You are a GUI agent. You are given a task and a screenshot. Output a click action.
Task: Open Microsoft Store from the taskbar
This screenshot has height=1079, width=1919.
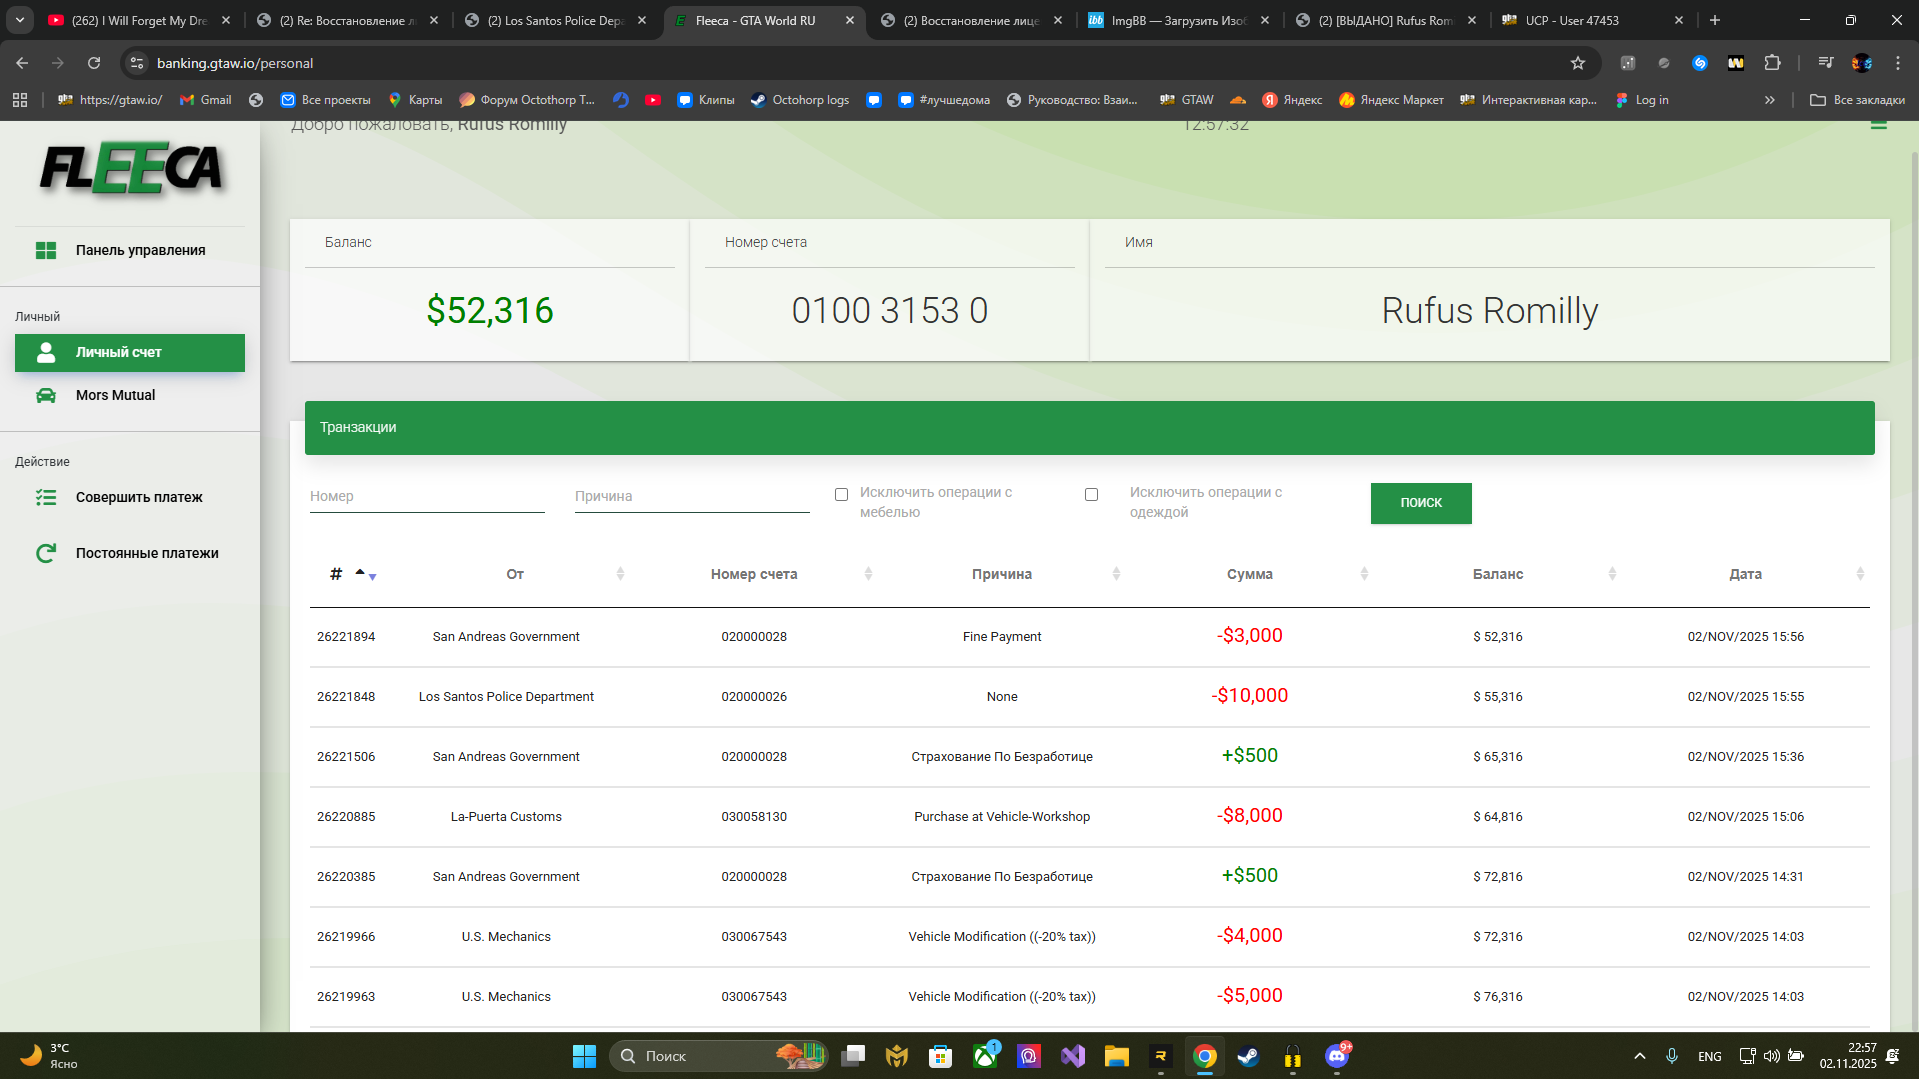940,1056
